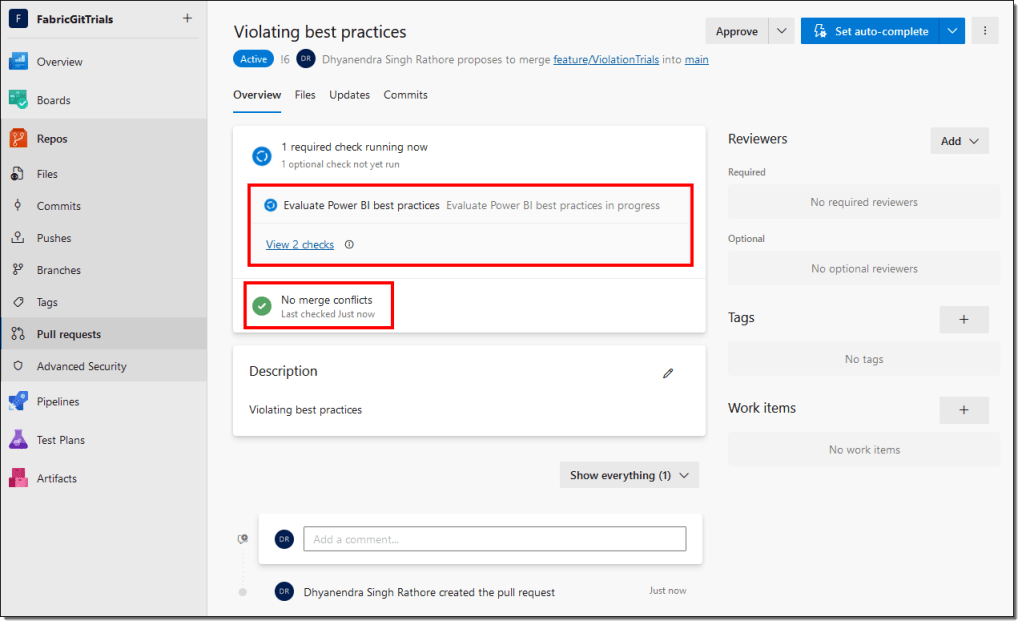Switch to the Commits tab

(x=405, y=95)
